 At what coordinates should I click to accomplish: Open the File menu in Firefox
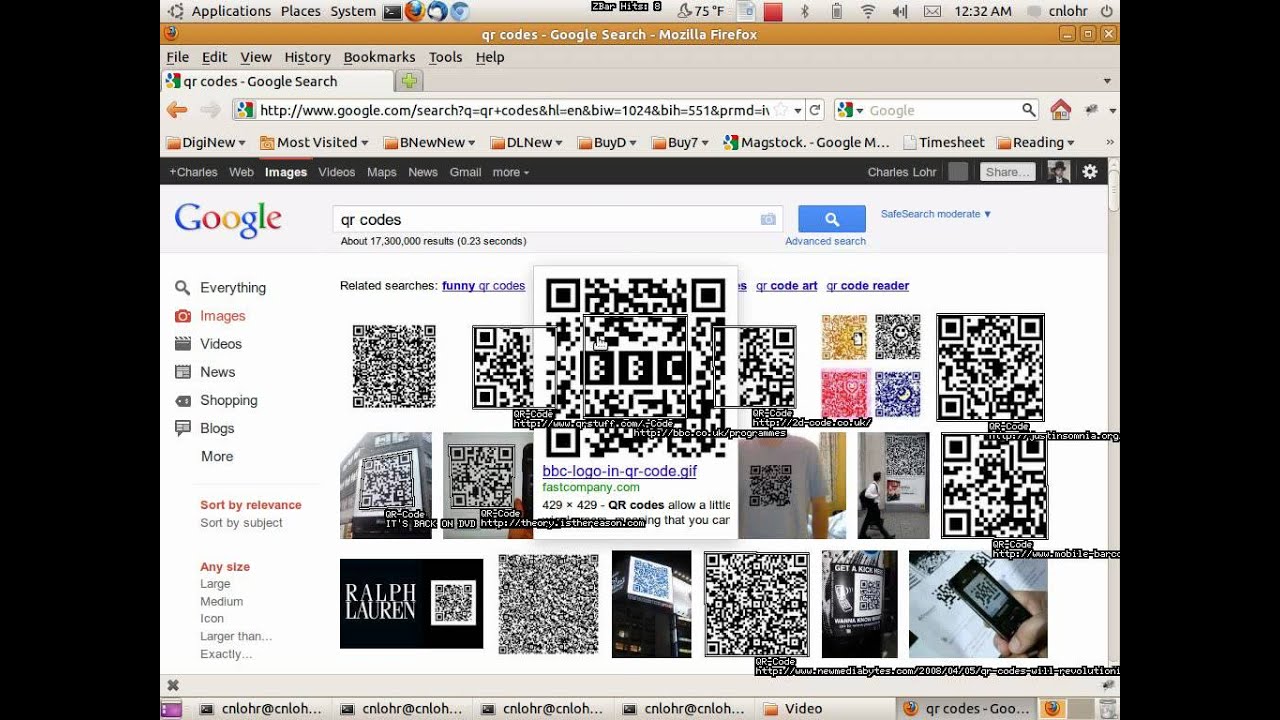pyautogui.click(x=177, y=57)
